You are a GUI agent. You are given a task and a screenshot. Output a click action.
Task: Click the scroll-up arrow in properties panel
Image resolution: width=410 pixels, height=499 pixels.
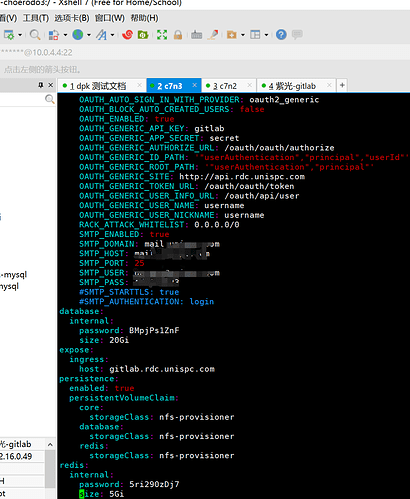point(50,445)
